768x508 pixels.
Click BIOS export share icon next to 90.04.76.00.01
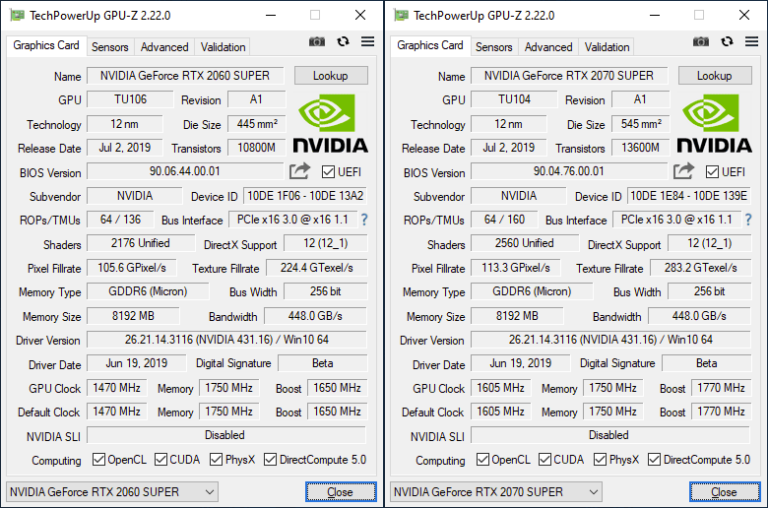tap(684, 171)
